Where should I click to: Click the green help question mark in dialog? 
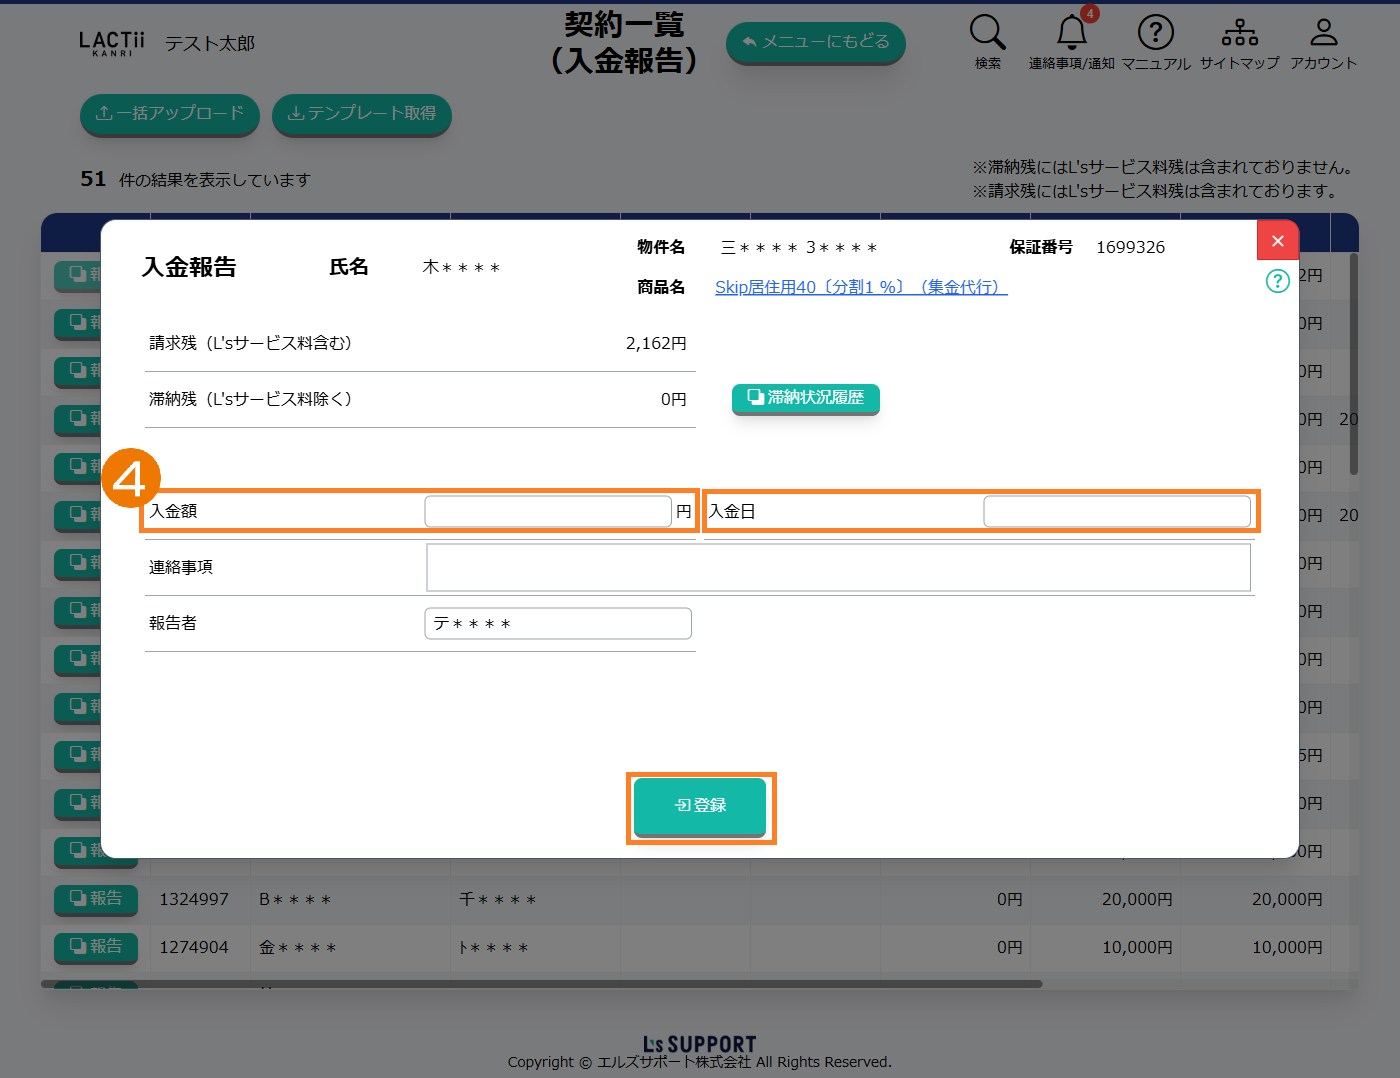click(1277, 281)
